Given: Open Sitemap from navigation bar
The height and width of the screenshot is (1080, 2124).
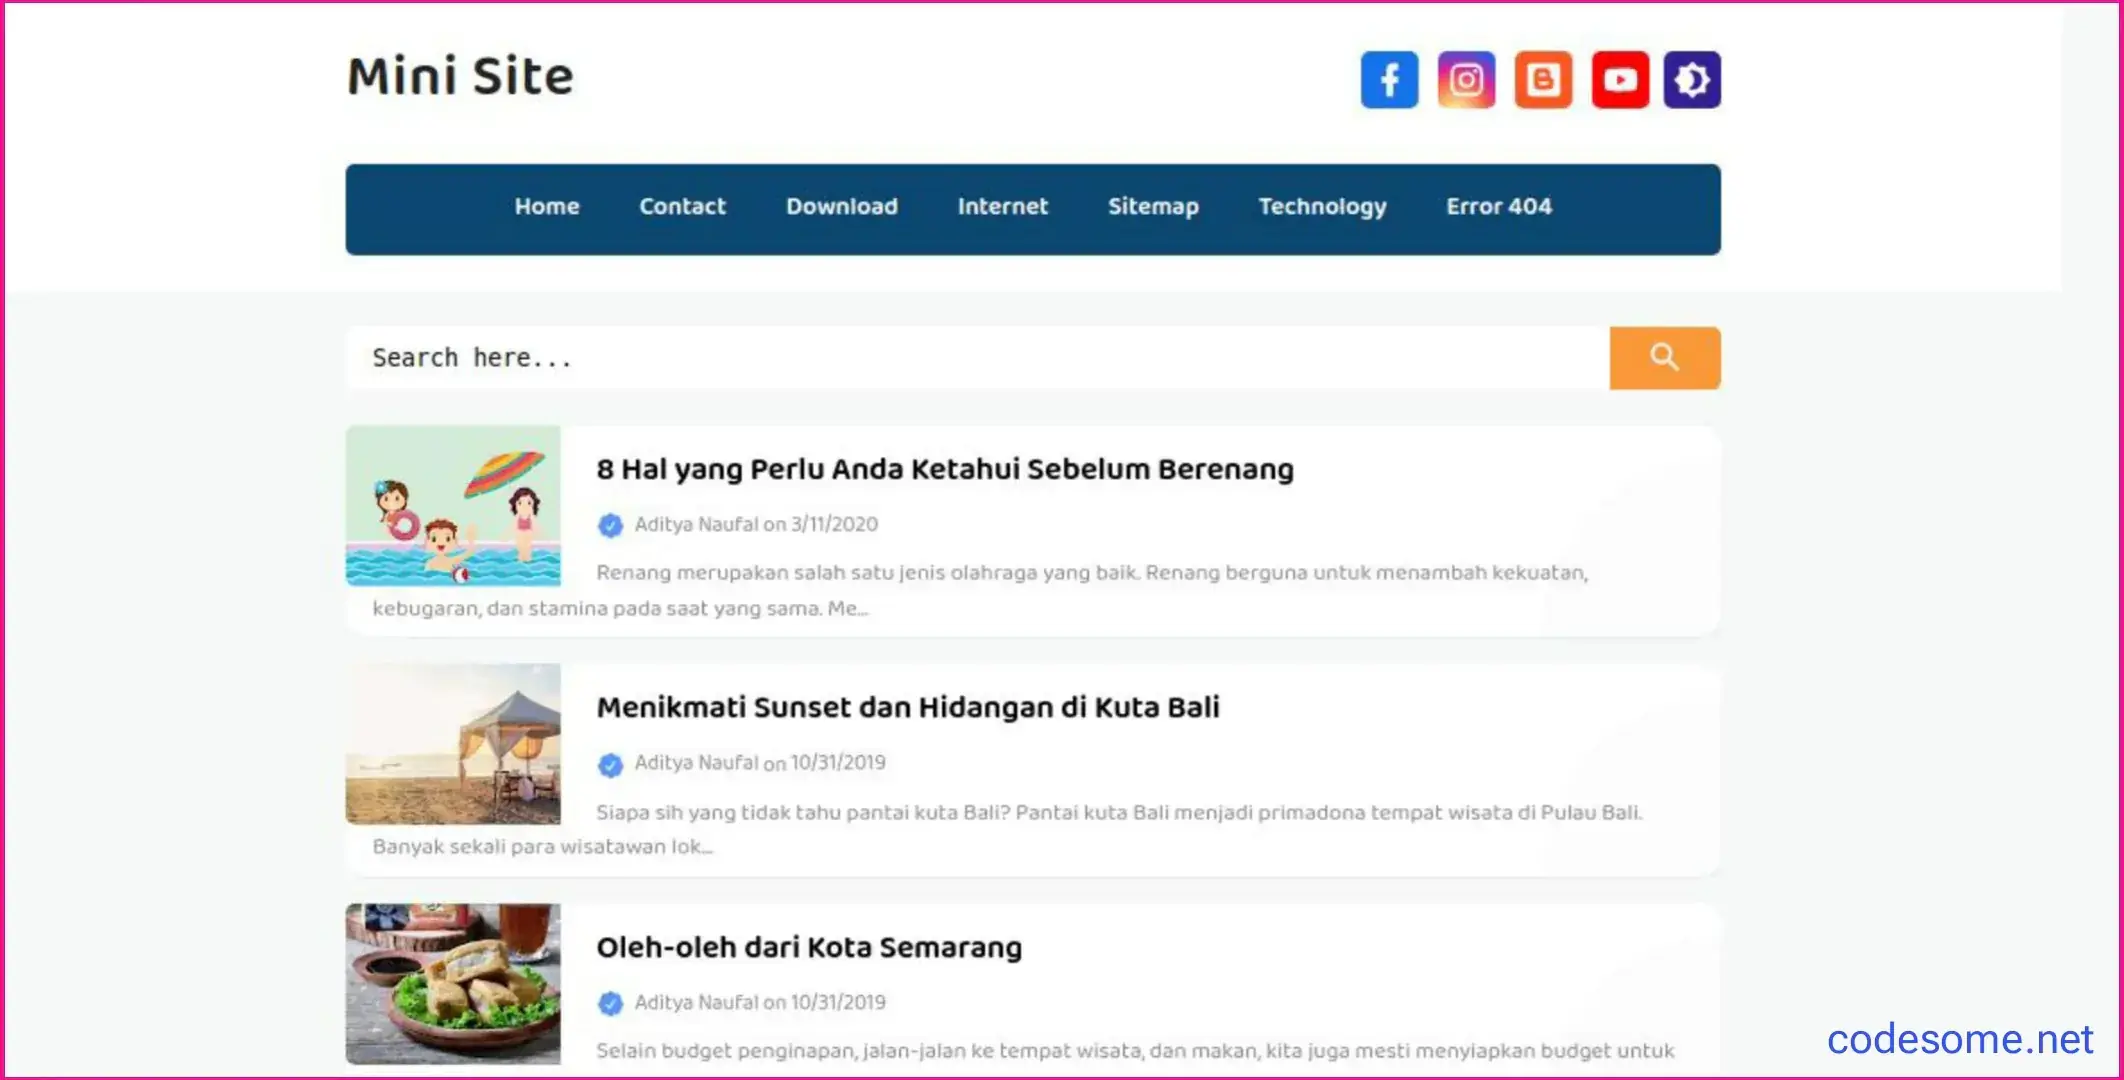Looking at the screenshot, I should (x=1152, y=207).
